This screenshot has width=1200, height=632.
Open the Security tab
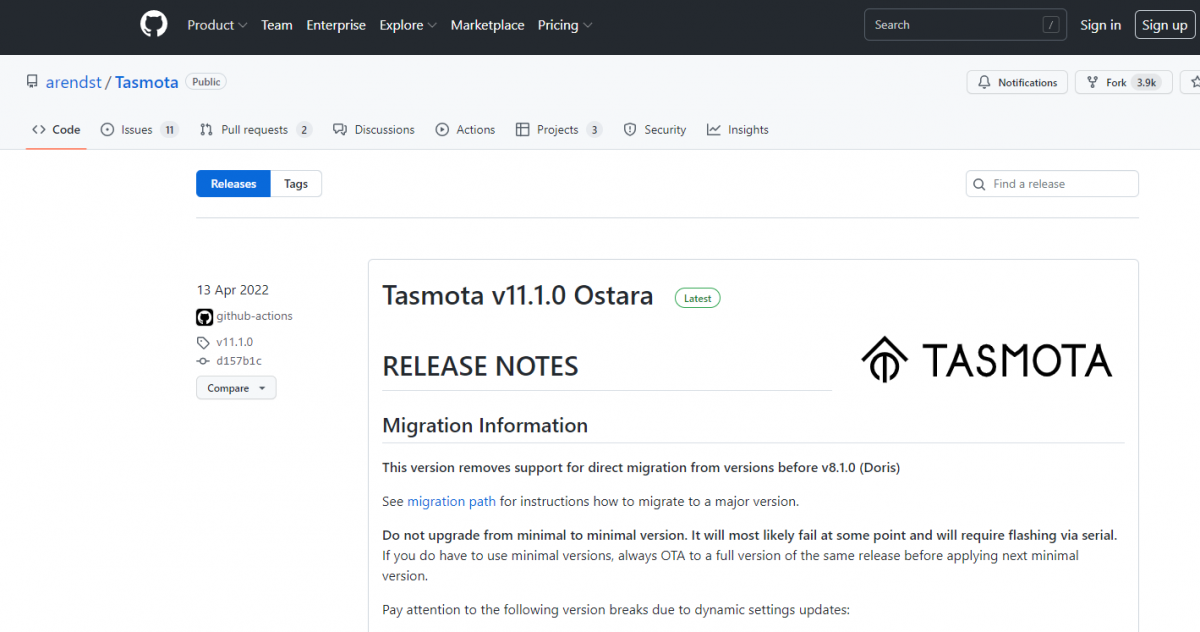pyautogui.click(x=655, y=130)
